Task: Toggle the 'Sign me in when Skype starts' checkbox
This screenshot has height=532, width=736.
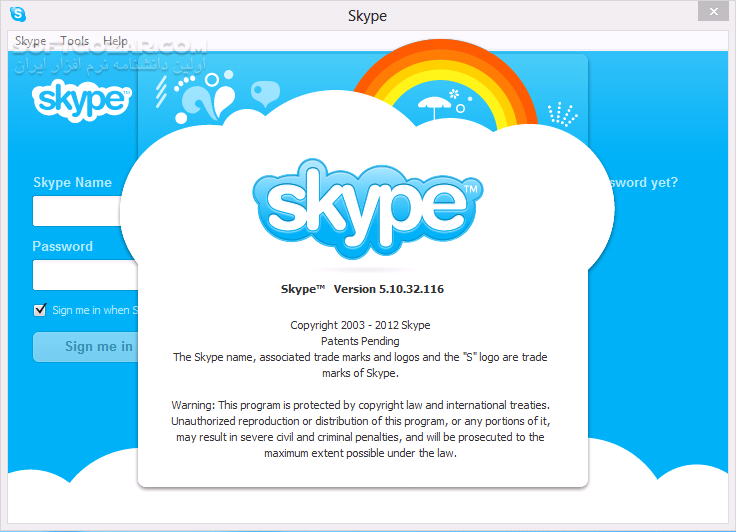Action: pos(40,310)
